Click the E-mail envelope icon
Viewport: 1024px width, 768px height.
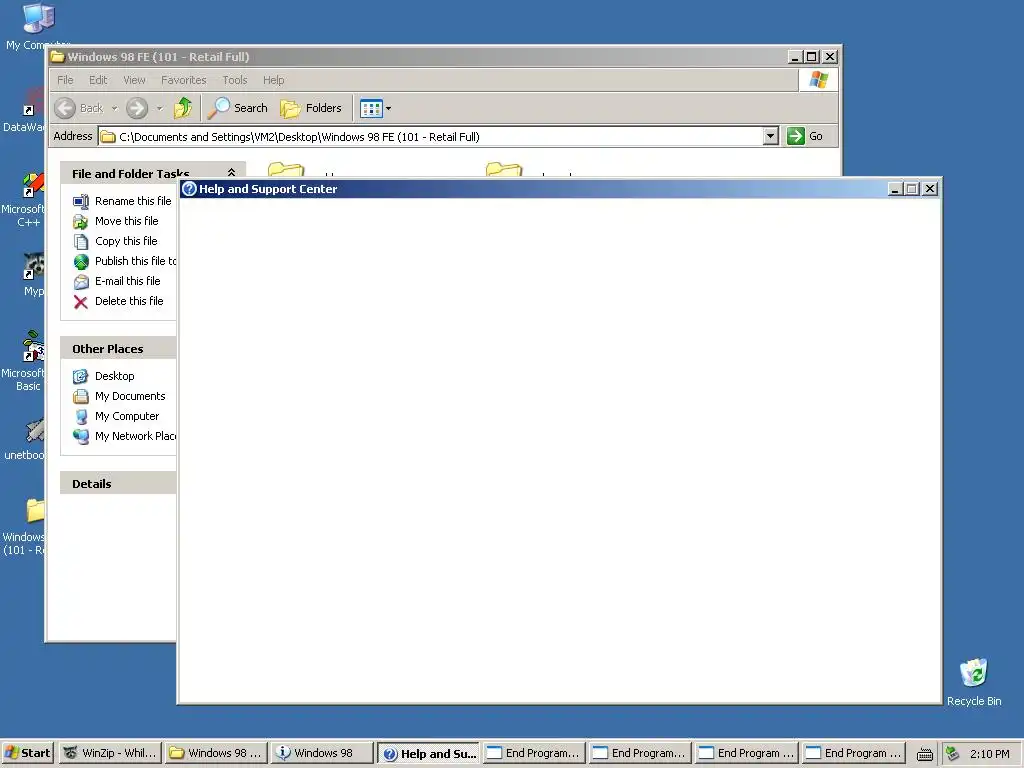coord(80,281)
